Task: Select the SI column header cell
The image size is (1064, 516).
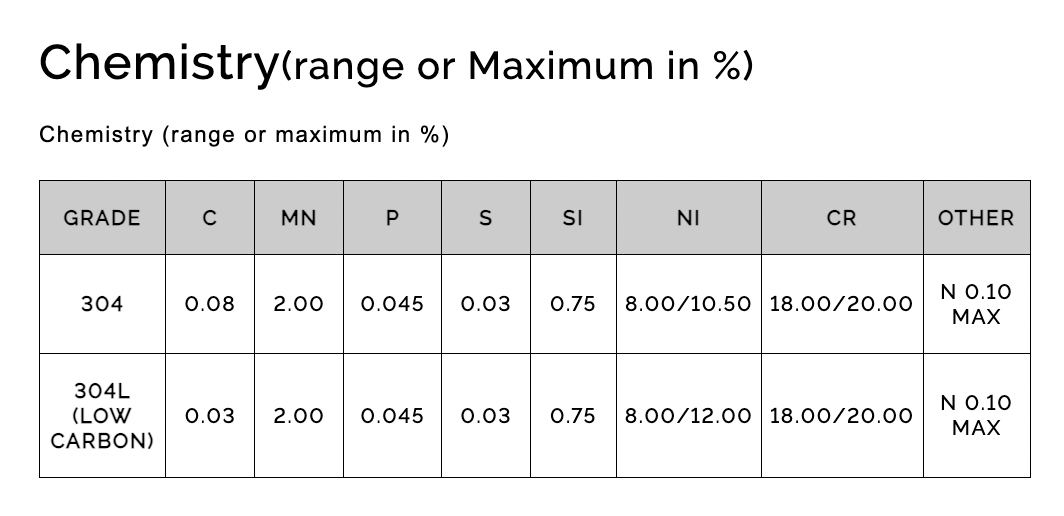Action: click(x=572, y=218)
